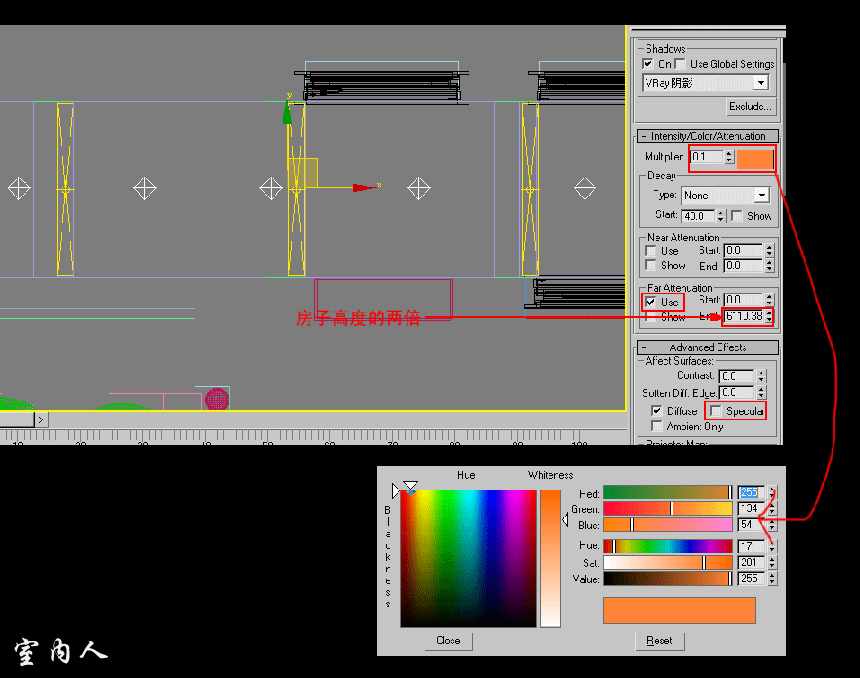Screen dimensions: 860x678
Task: Open the Decay Type dropdown
Action: (x=762, y=195)
